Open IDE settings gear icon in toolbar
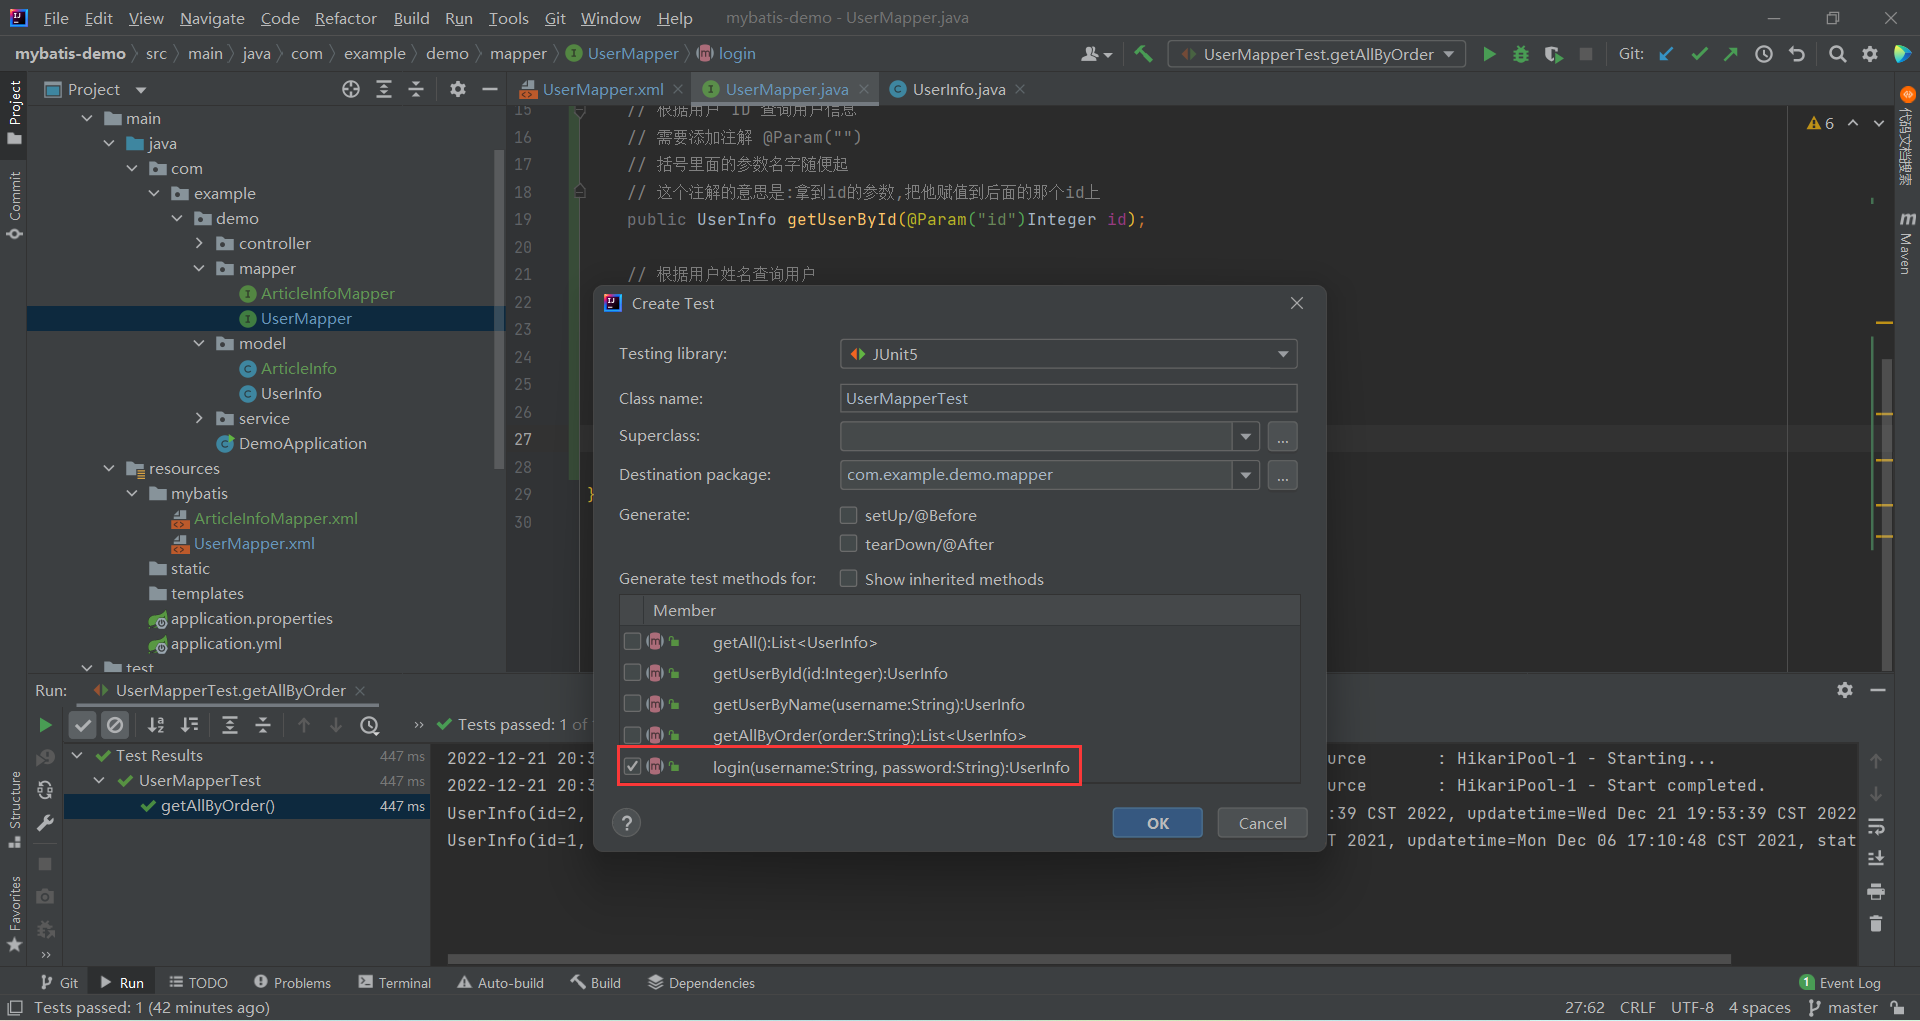Viewport: 1920px width, 1021px height. (x=1870, y=54)
